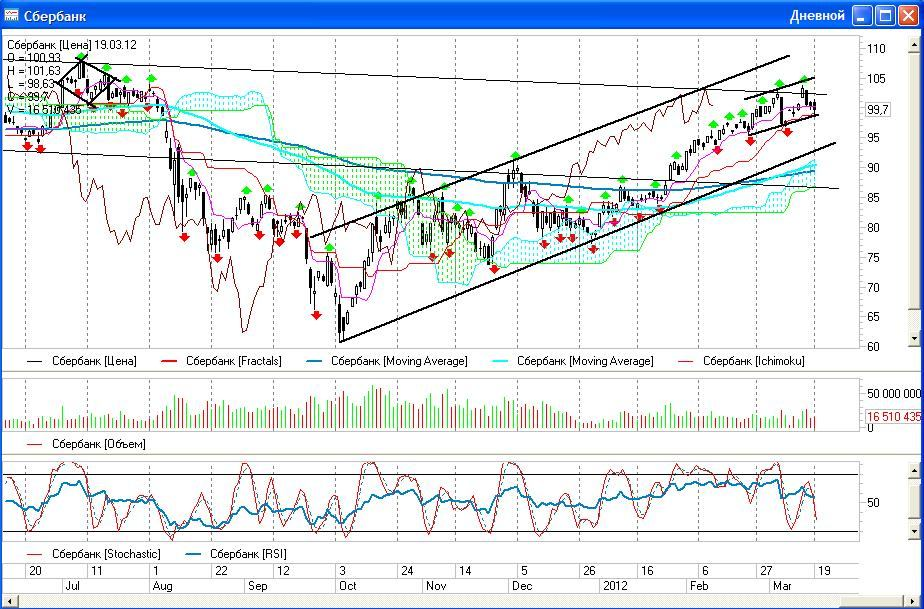Click the 50 000 000 volume axis label
Image resolution: width=924 pixels, height=609 pixels.
pyautogui.click(x=893, y=394)
